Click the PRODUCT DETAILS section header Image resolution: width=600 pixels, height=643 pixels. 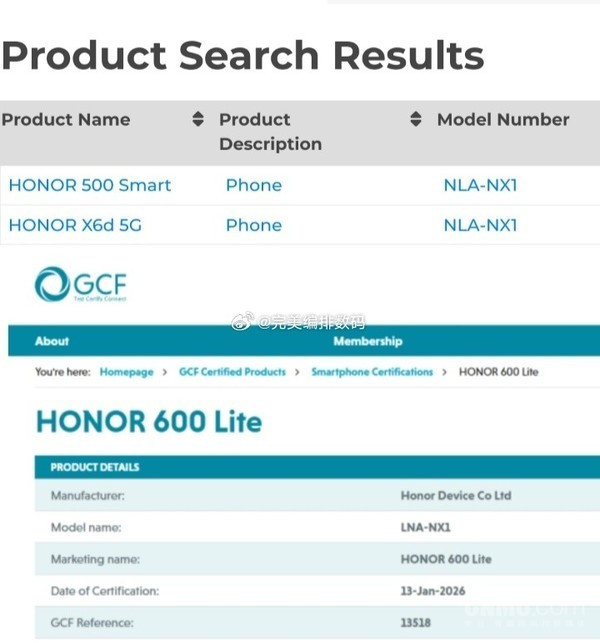tap(95, 467)
